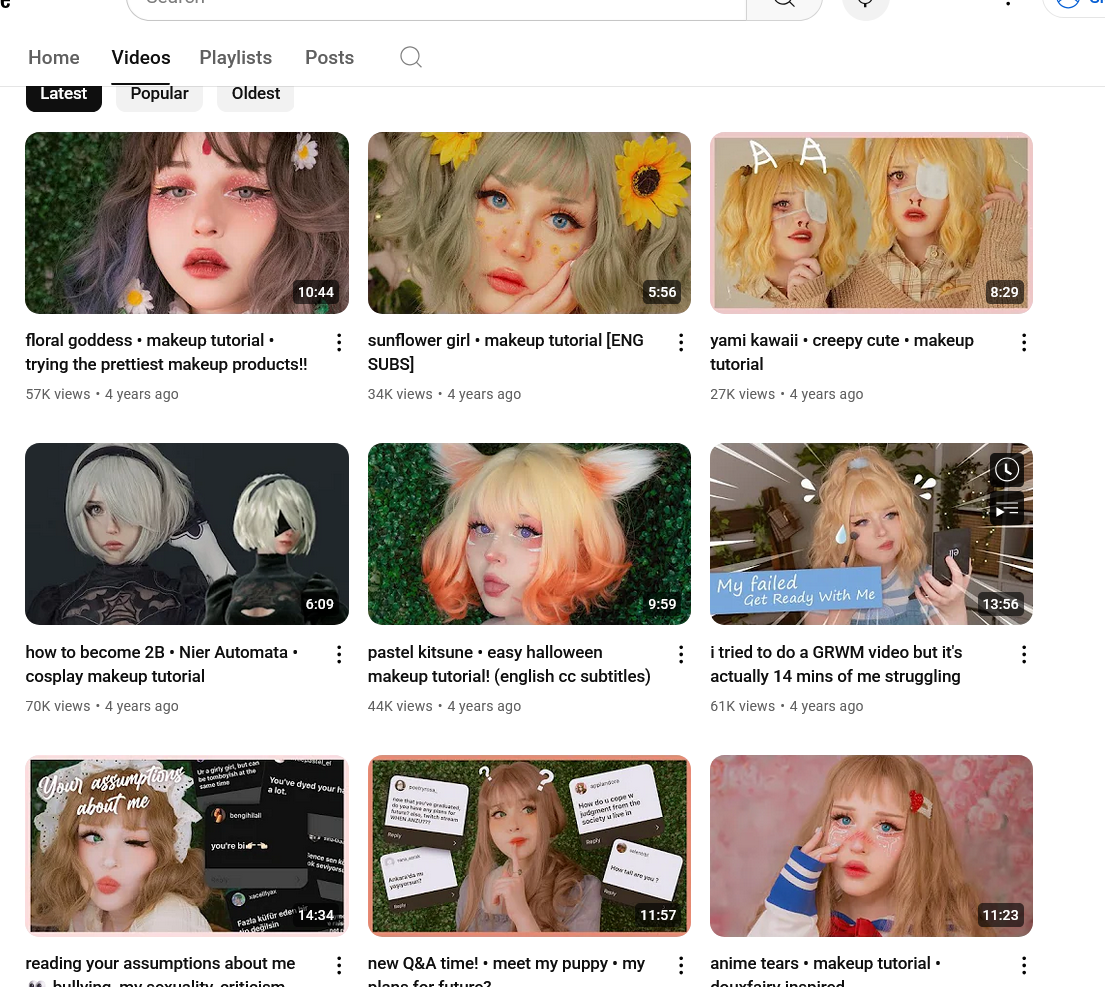Switch to the Home tab
This screenshot has width=1105, height=987.
point(54,58)
